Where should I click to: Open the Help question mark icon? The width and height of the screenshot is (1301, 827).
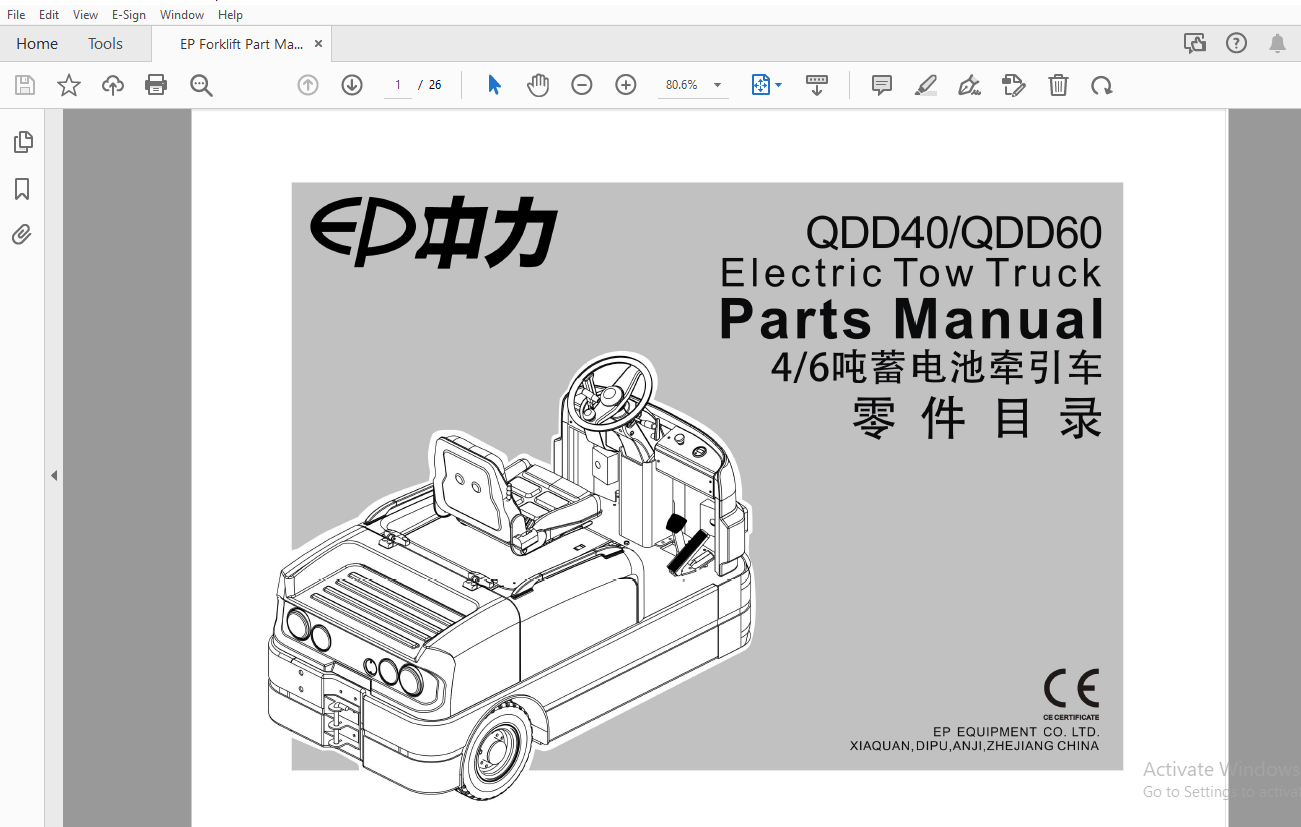[1237, 43]
